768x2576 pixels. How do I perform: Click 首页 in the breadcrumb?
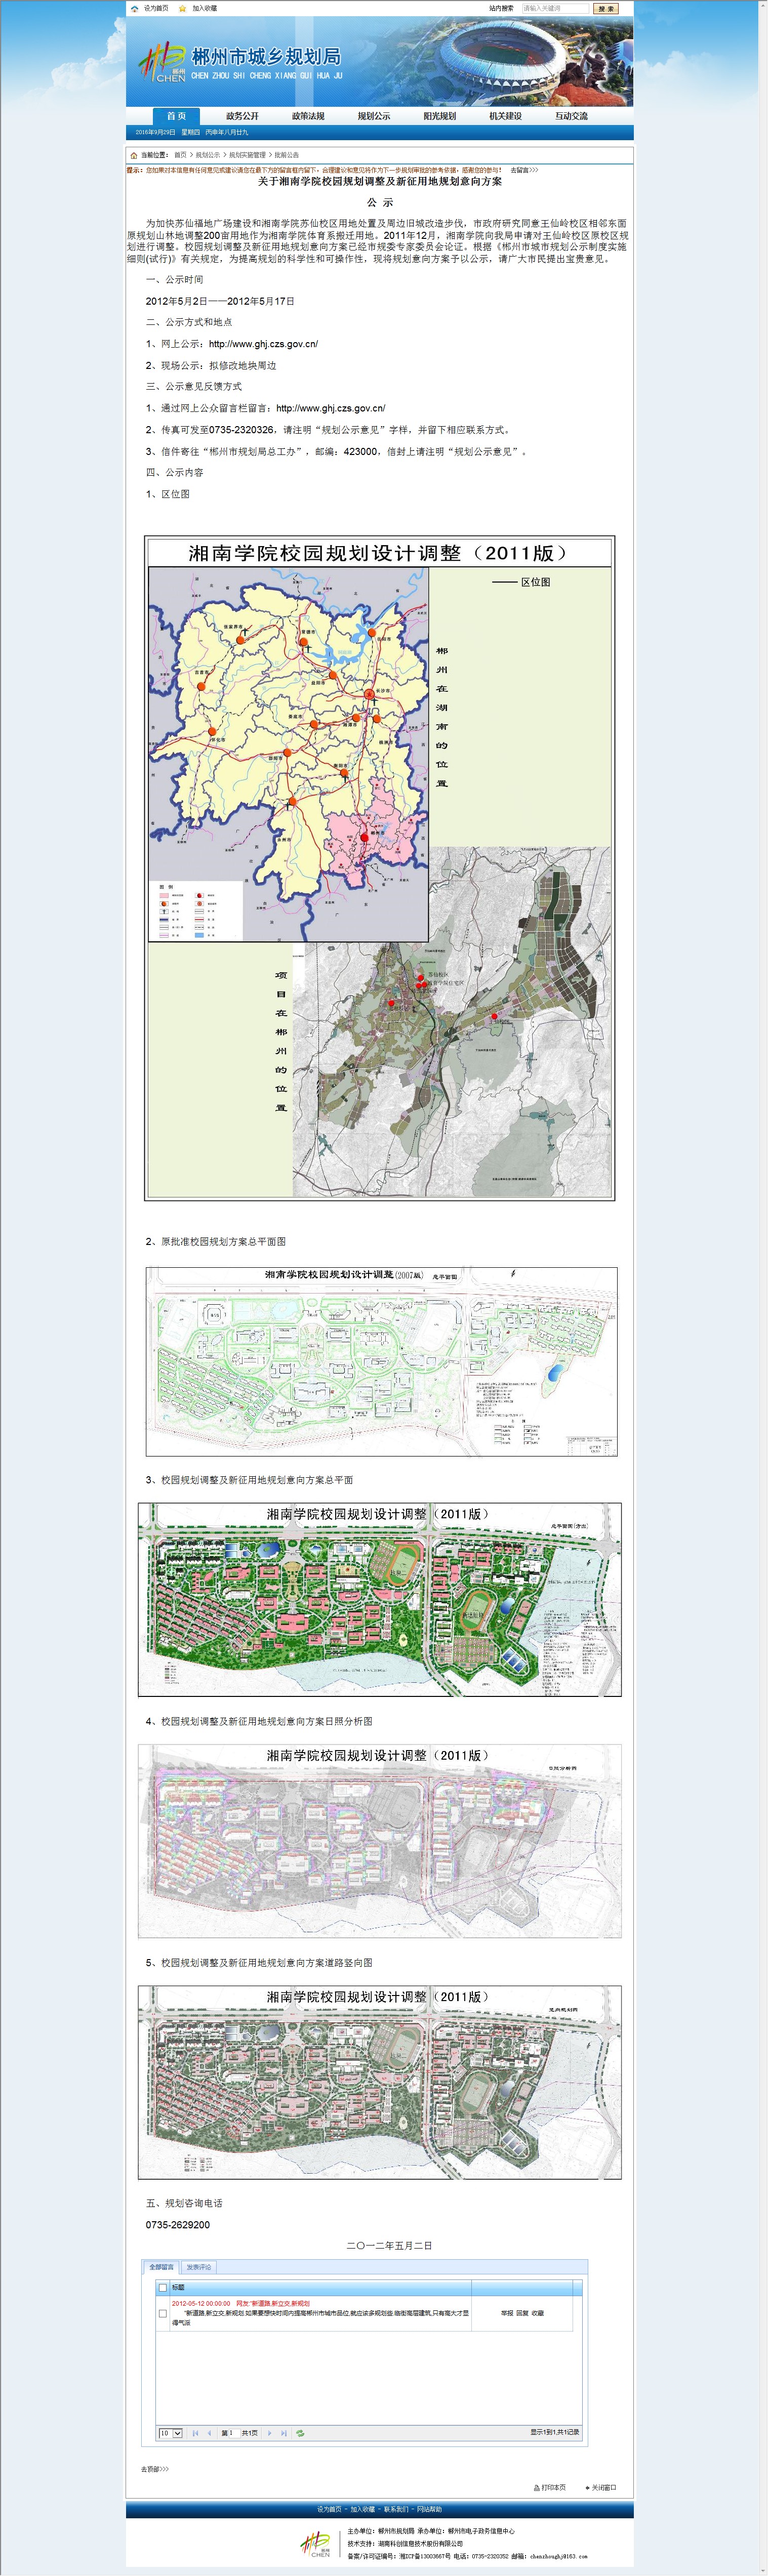point(180,155)
